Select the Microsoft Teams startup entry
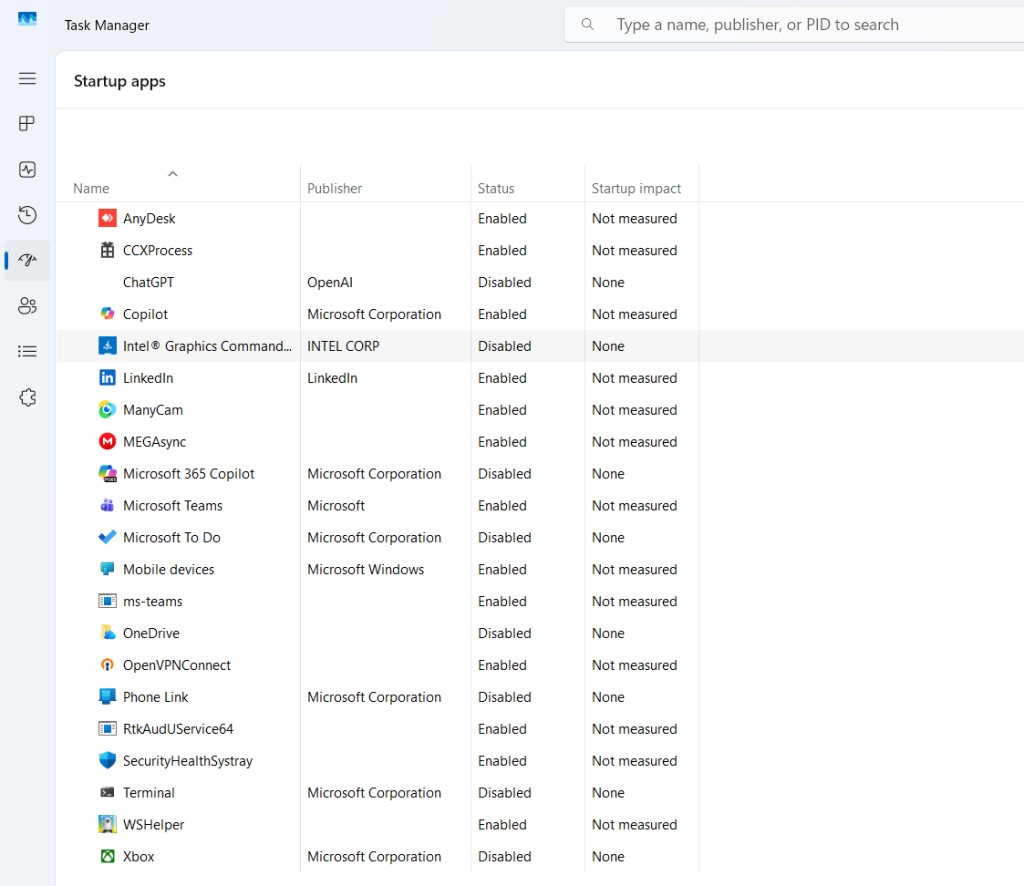The height and width of the screenshot is (886, 1024). click(x=173, y=506)
